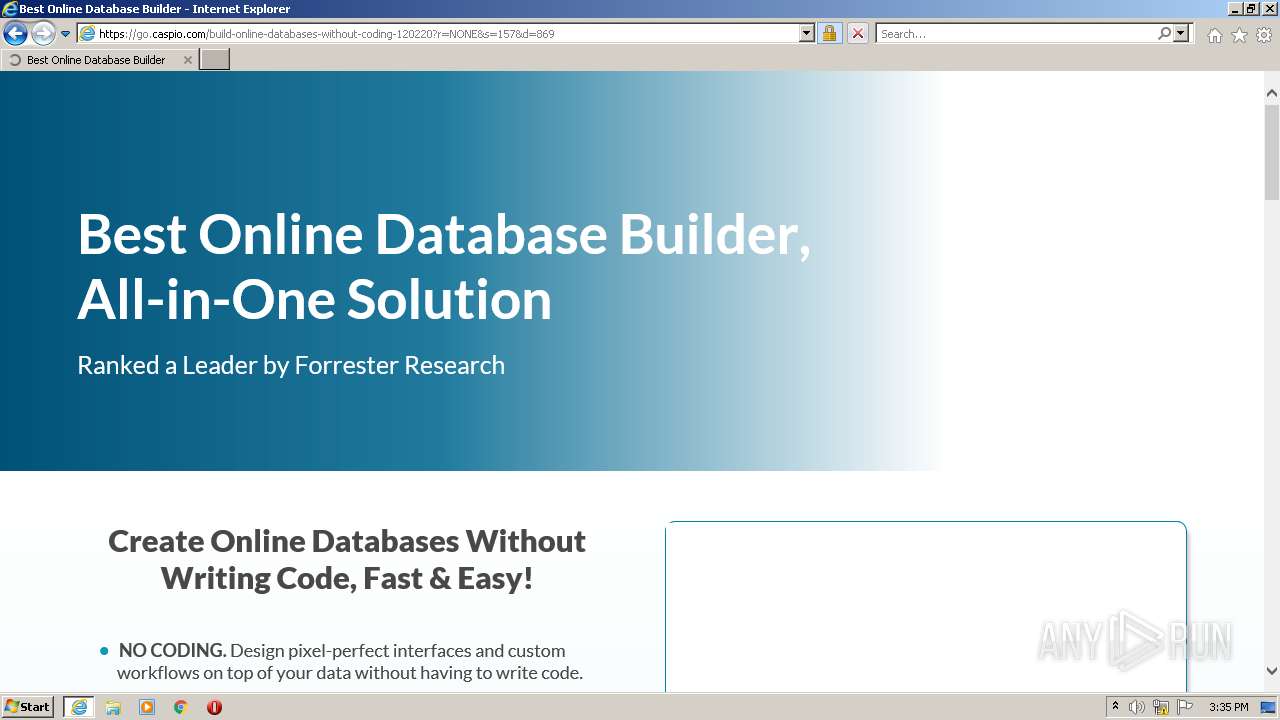
Task: Select the Best Online Database Builder tab
Action: click(98, 60)
